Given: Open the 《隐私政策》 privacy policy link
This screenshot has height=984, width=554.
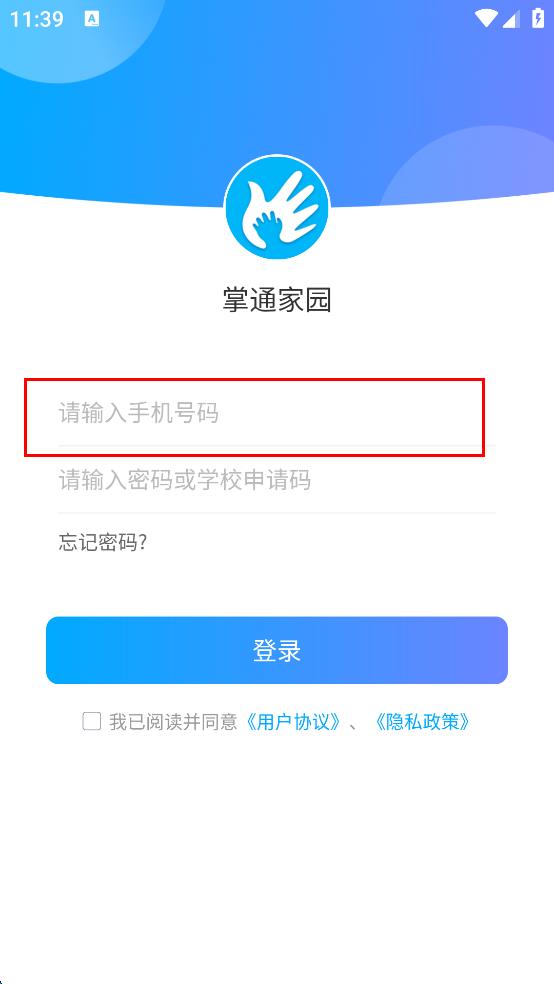Looking at the screenshot, I should click(422, 722).
